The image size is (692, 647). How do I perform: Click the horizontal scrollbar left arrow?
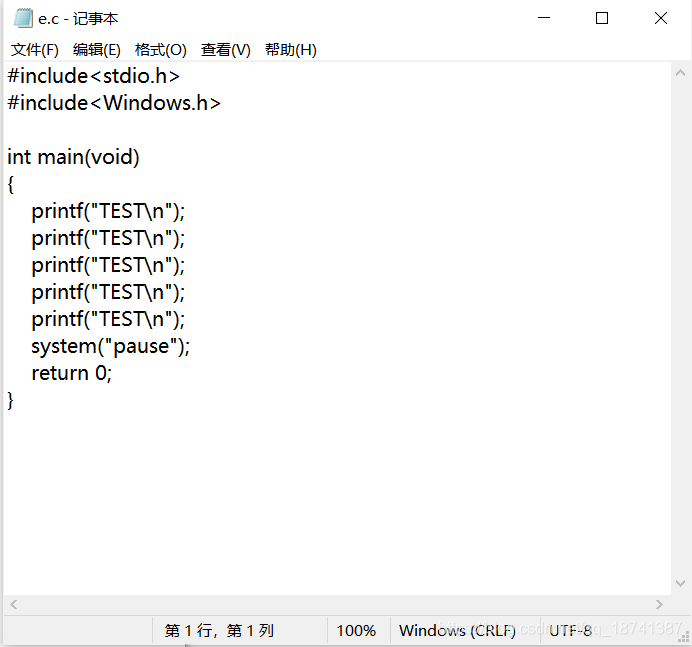tap(14, 605)
